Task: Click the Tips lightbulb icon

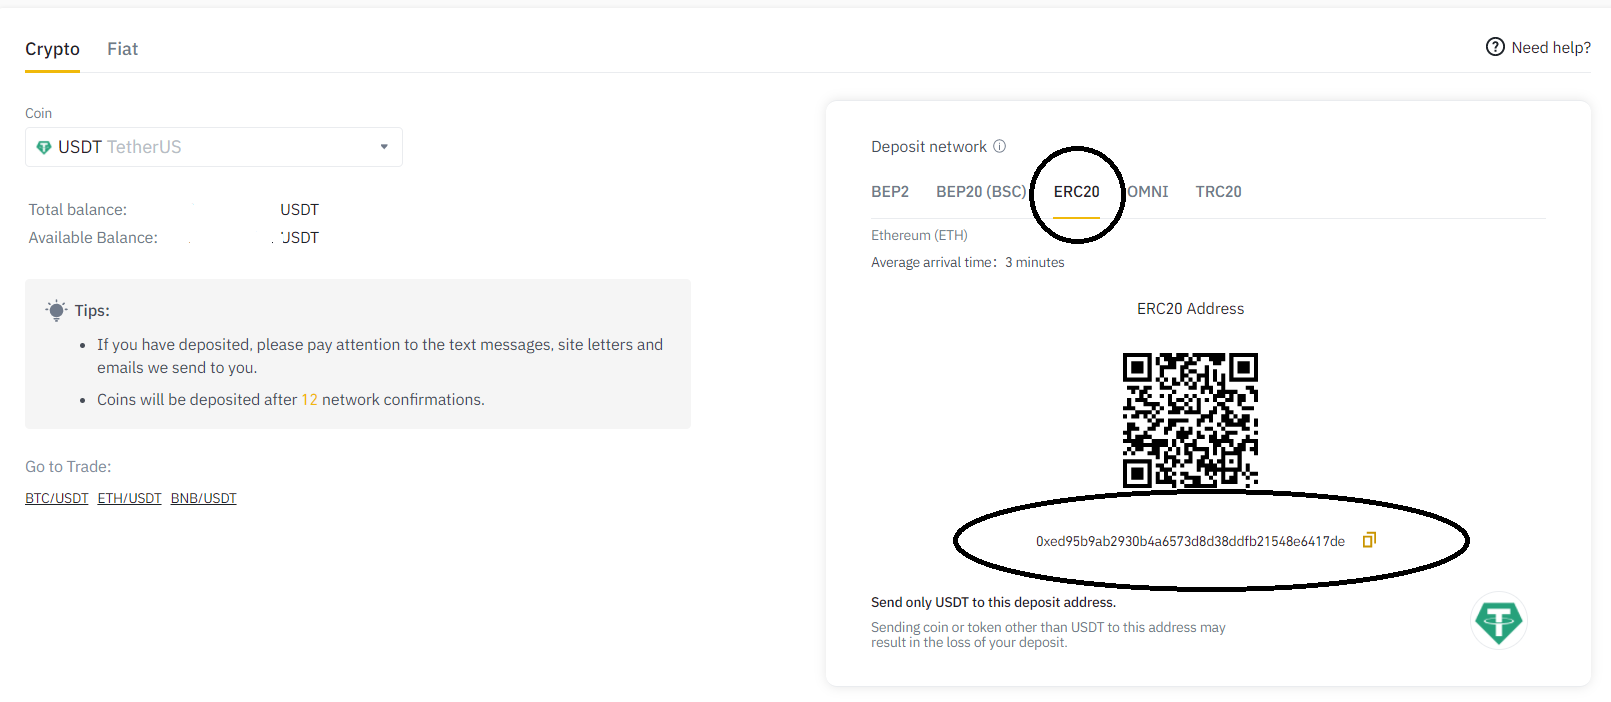Action: (x=57, y=310)
